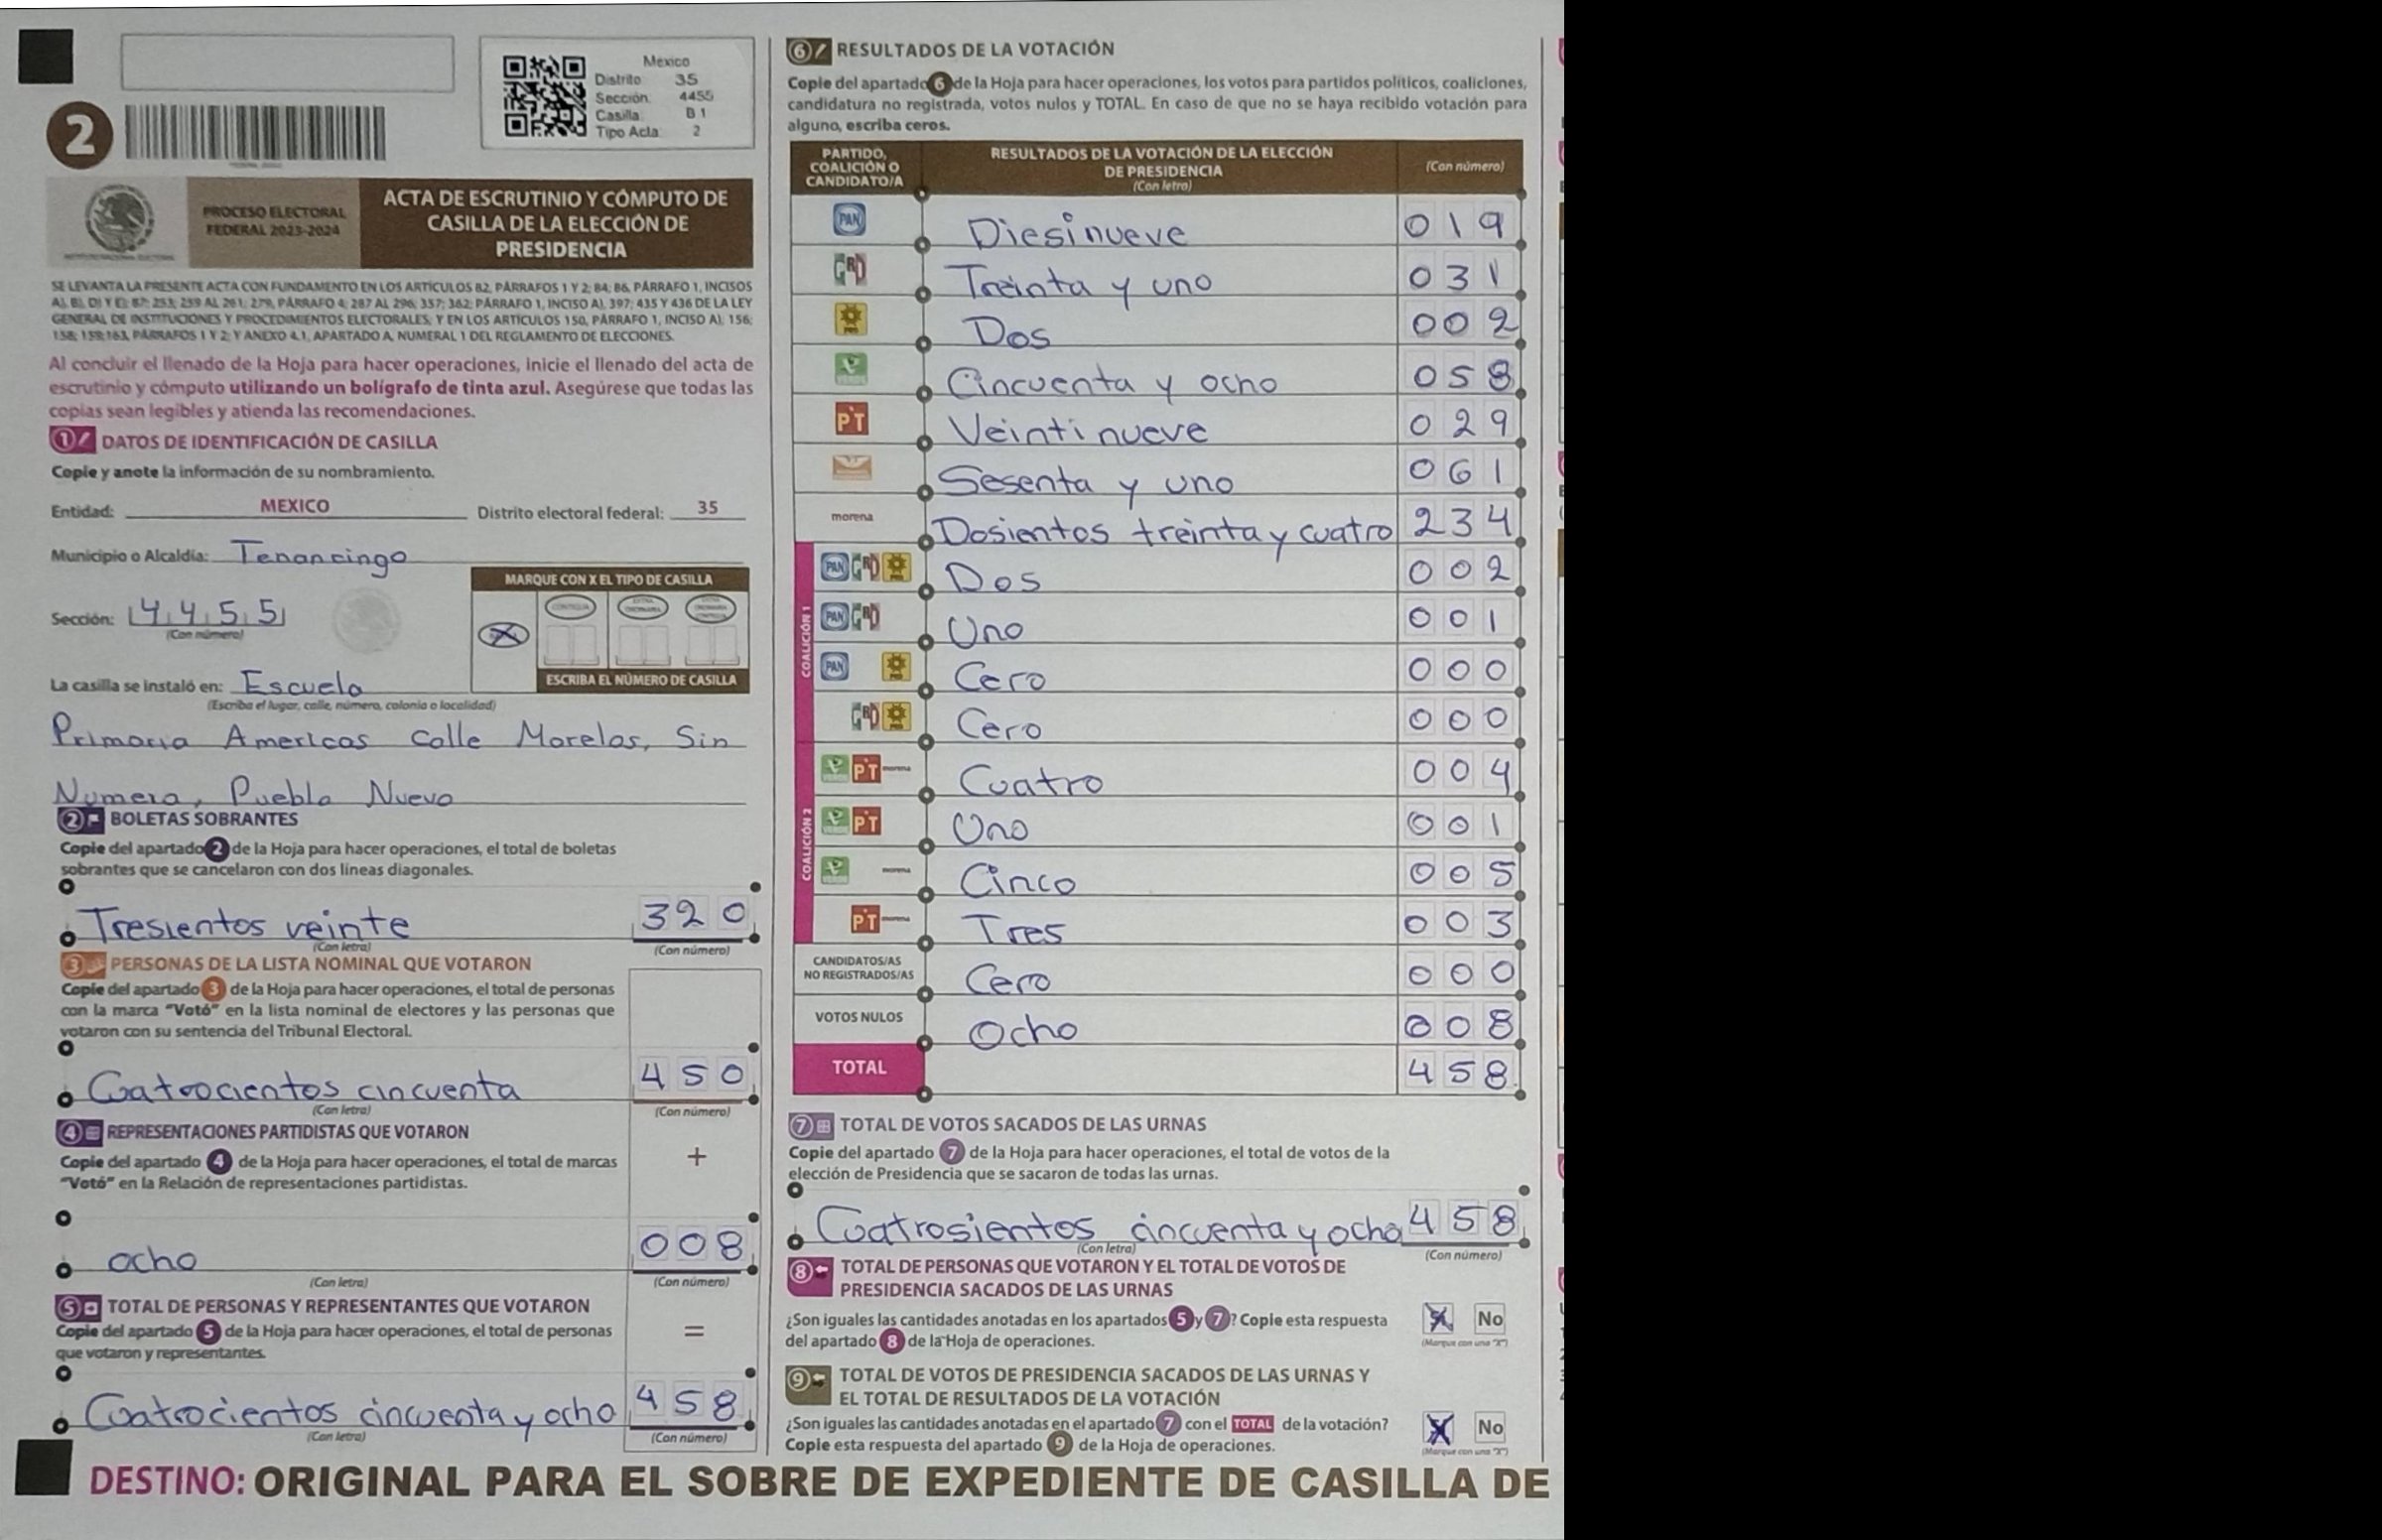
Task: Click the Boletas Sobrantes number 320
Action: (x=693, y=915)
